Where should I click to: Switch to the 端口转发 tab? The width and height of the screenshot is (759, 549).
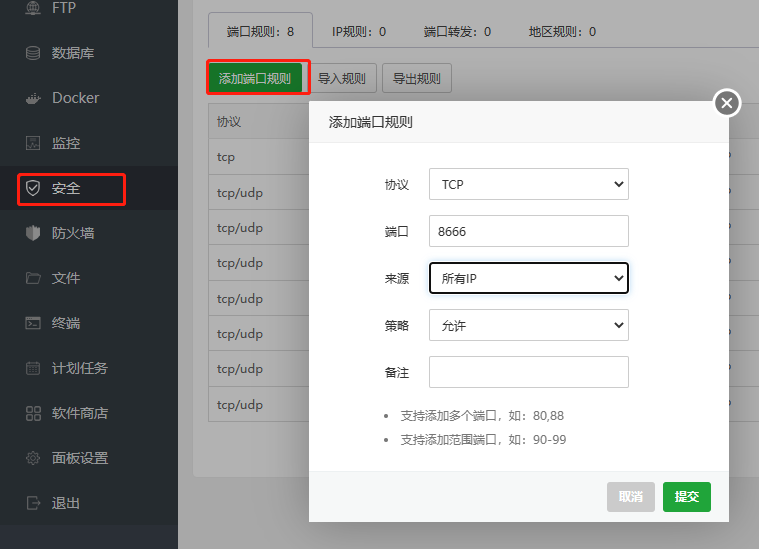(457, 31)
